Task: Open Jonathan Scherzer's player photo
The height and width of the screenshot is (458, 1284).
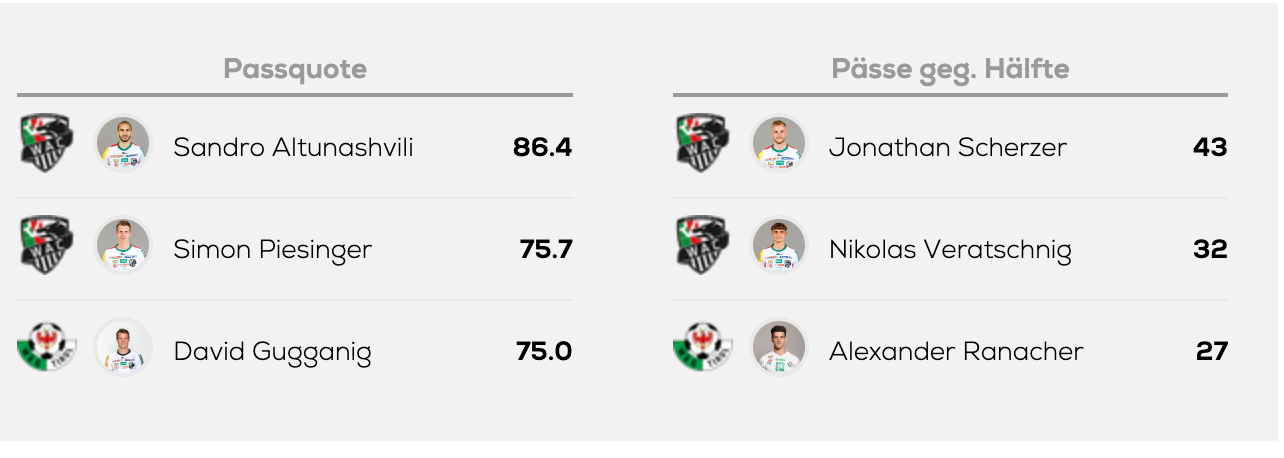Action: coord(779,144)
